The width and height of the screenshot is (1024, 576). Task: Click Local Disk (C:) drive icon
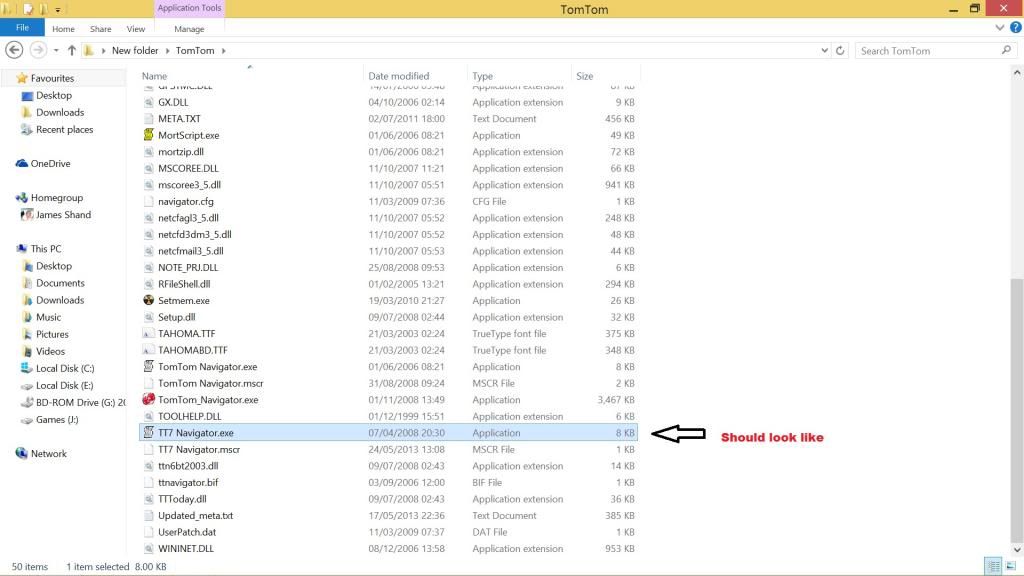tap(27, 368)
